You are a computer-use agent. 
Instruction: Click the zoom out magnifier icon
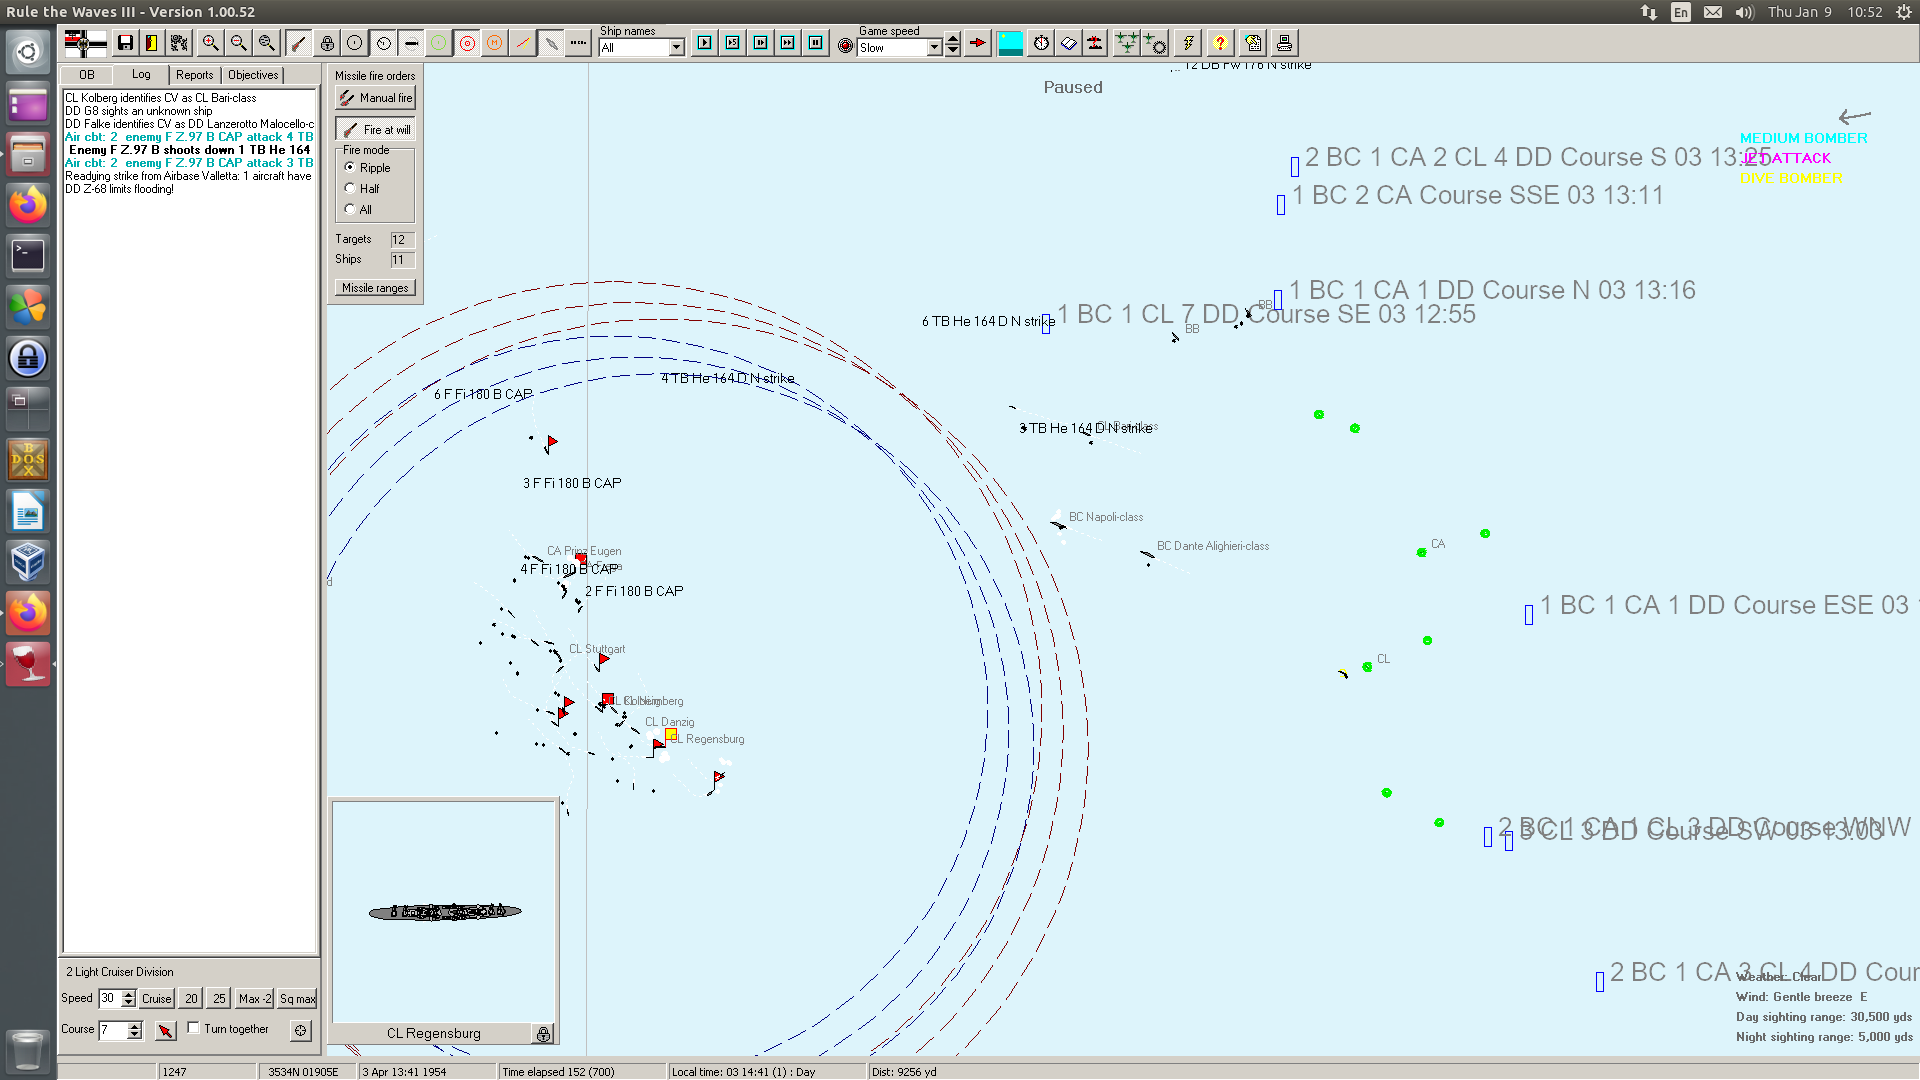pos(238,43)
